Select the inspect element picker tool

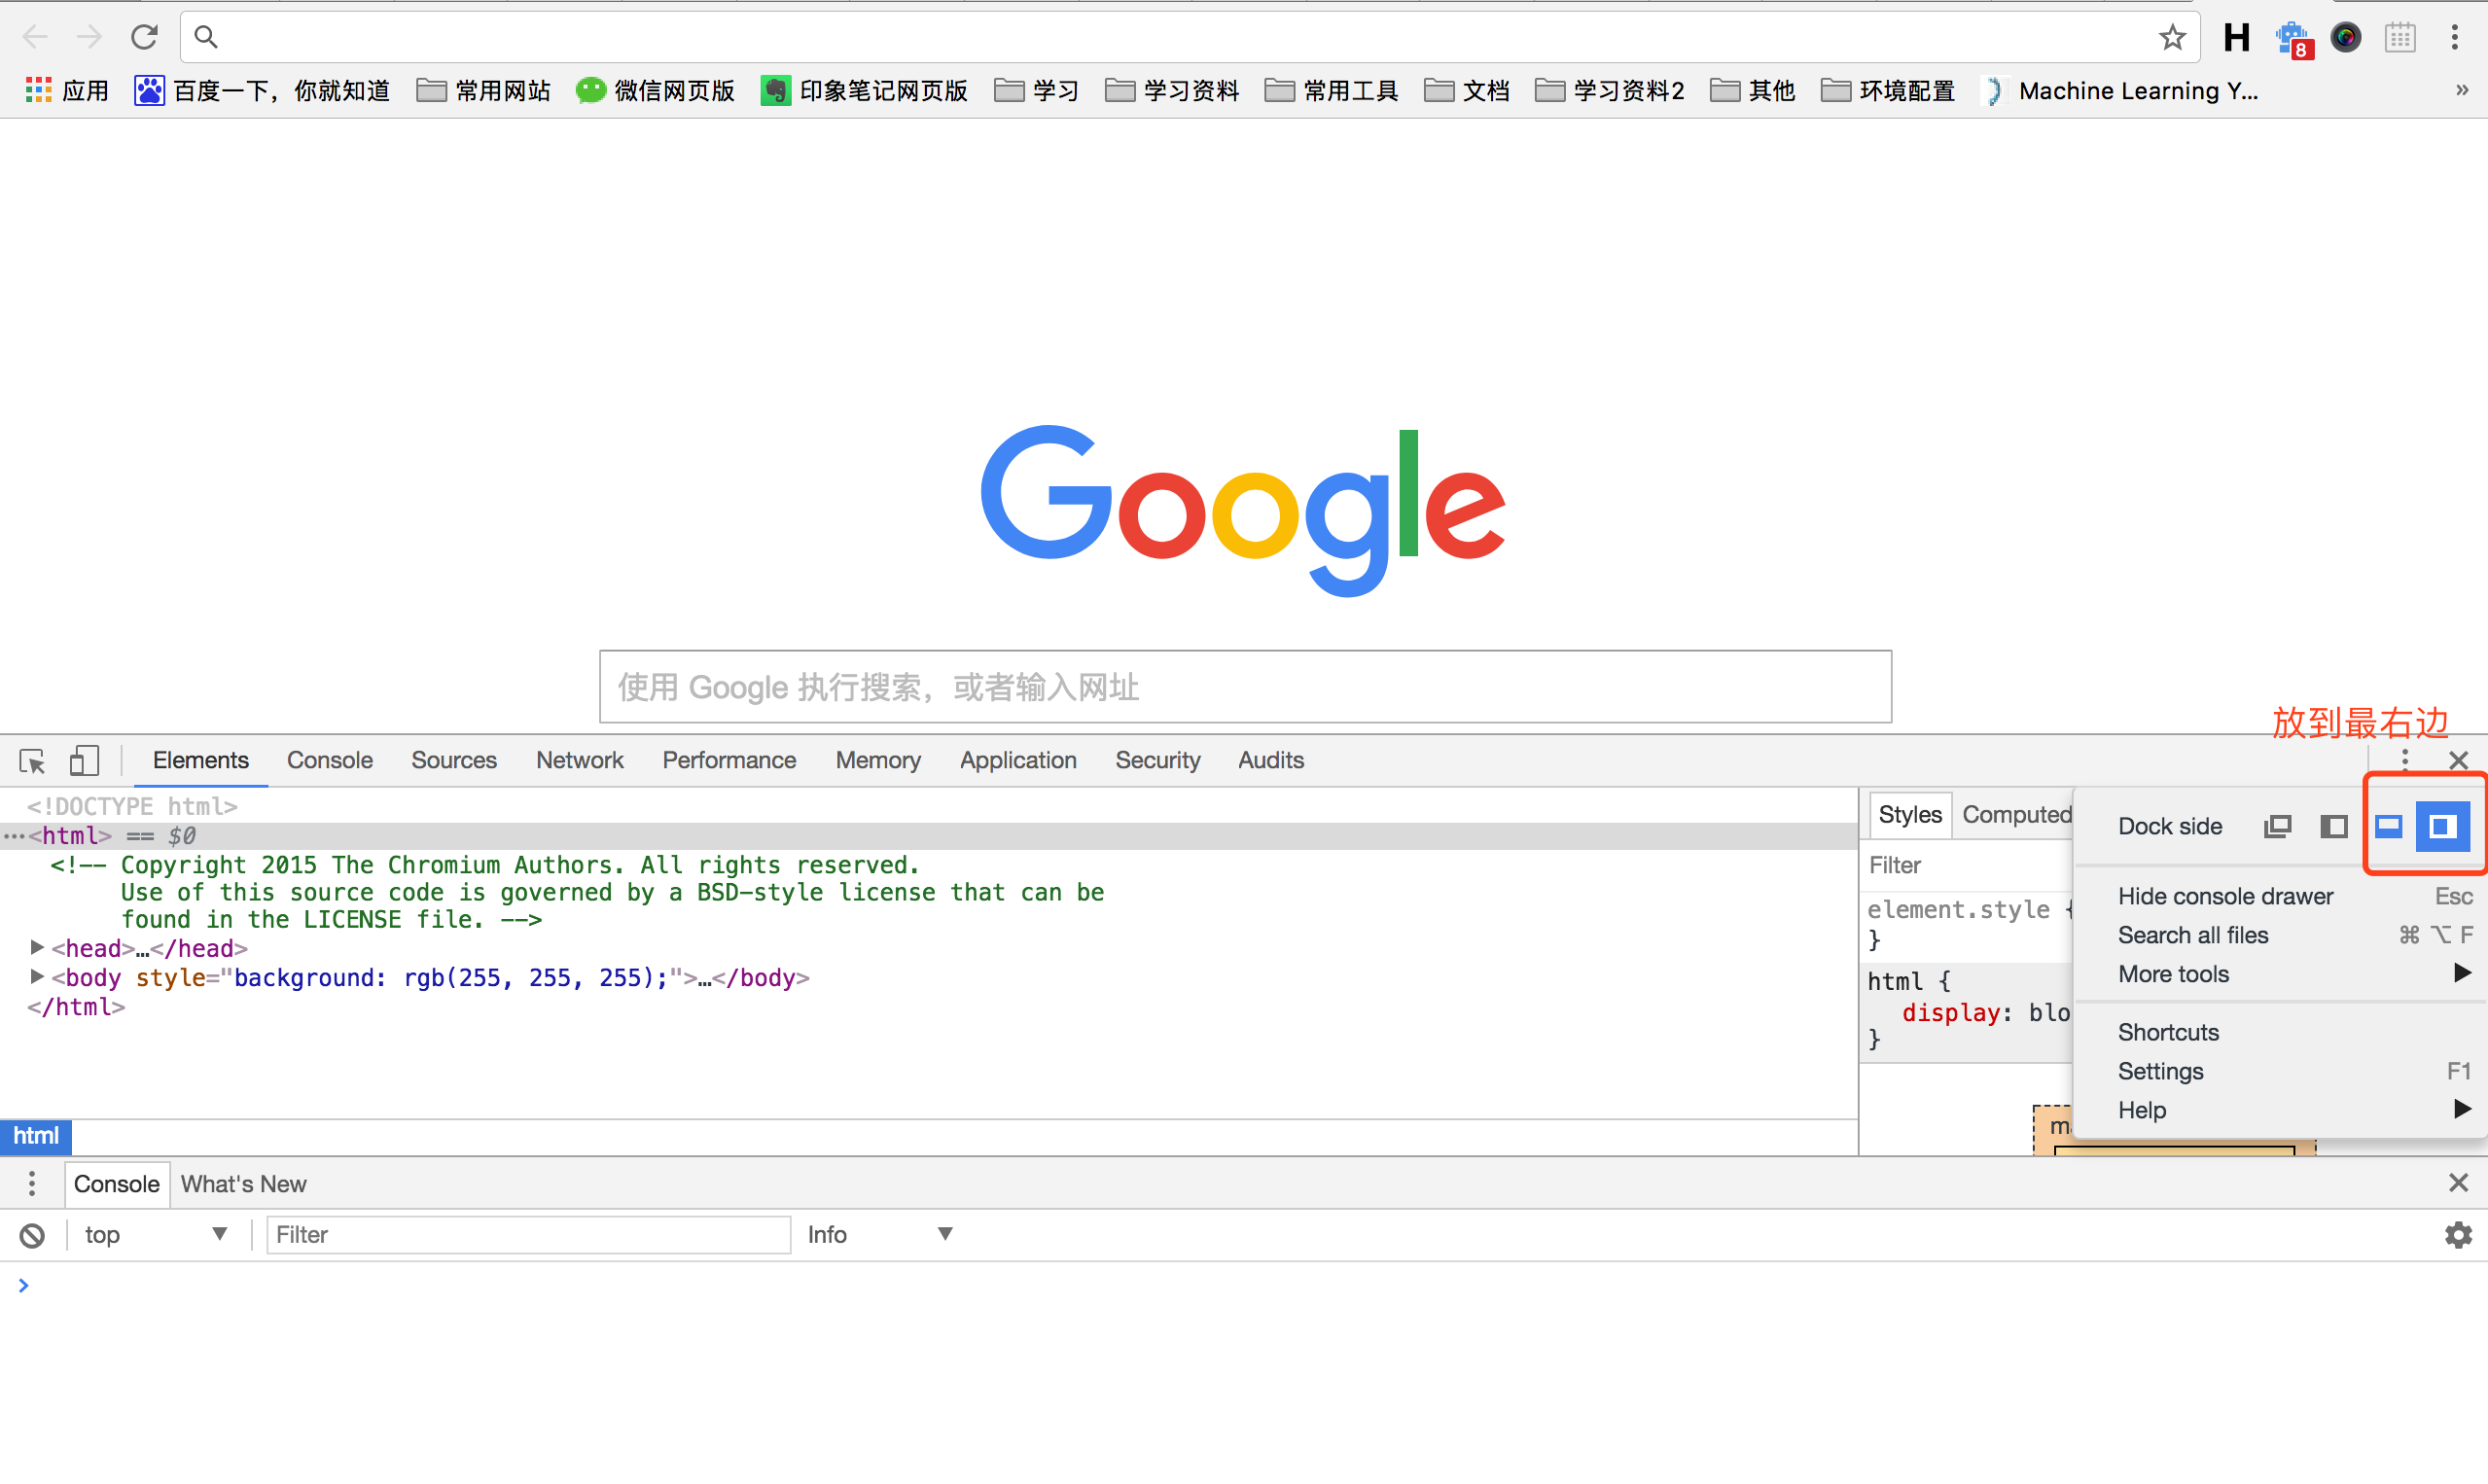(31, 761)
